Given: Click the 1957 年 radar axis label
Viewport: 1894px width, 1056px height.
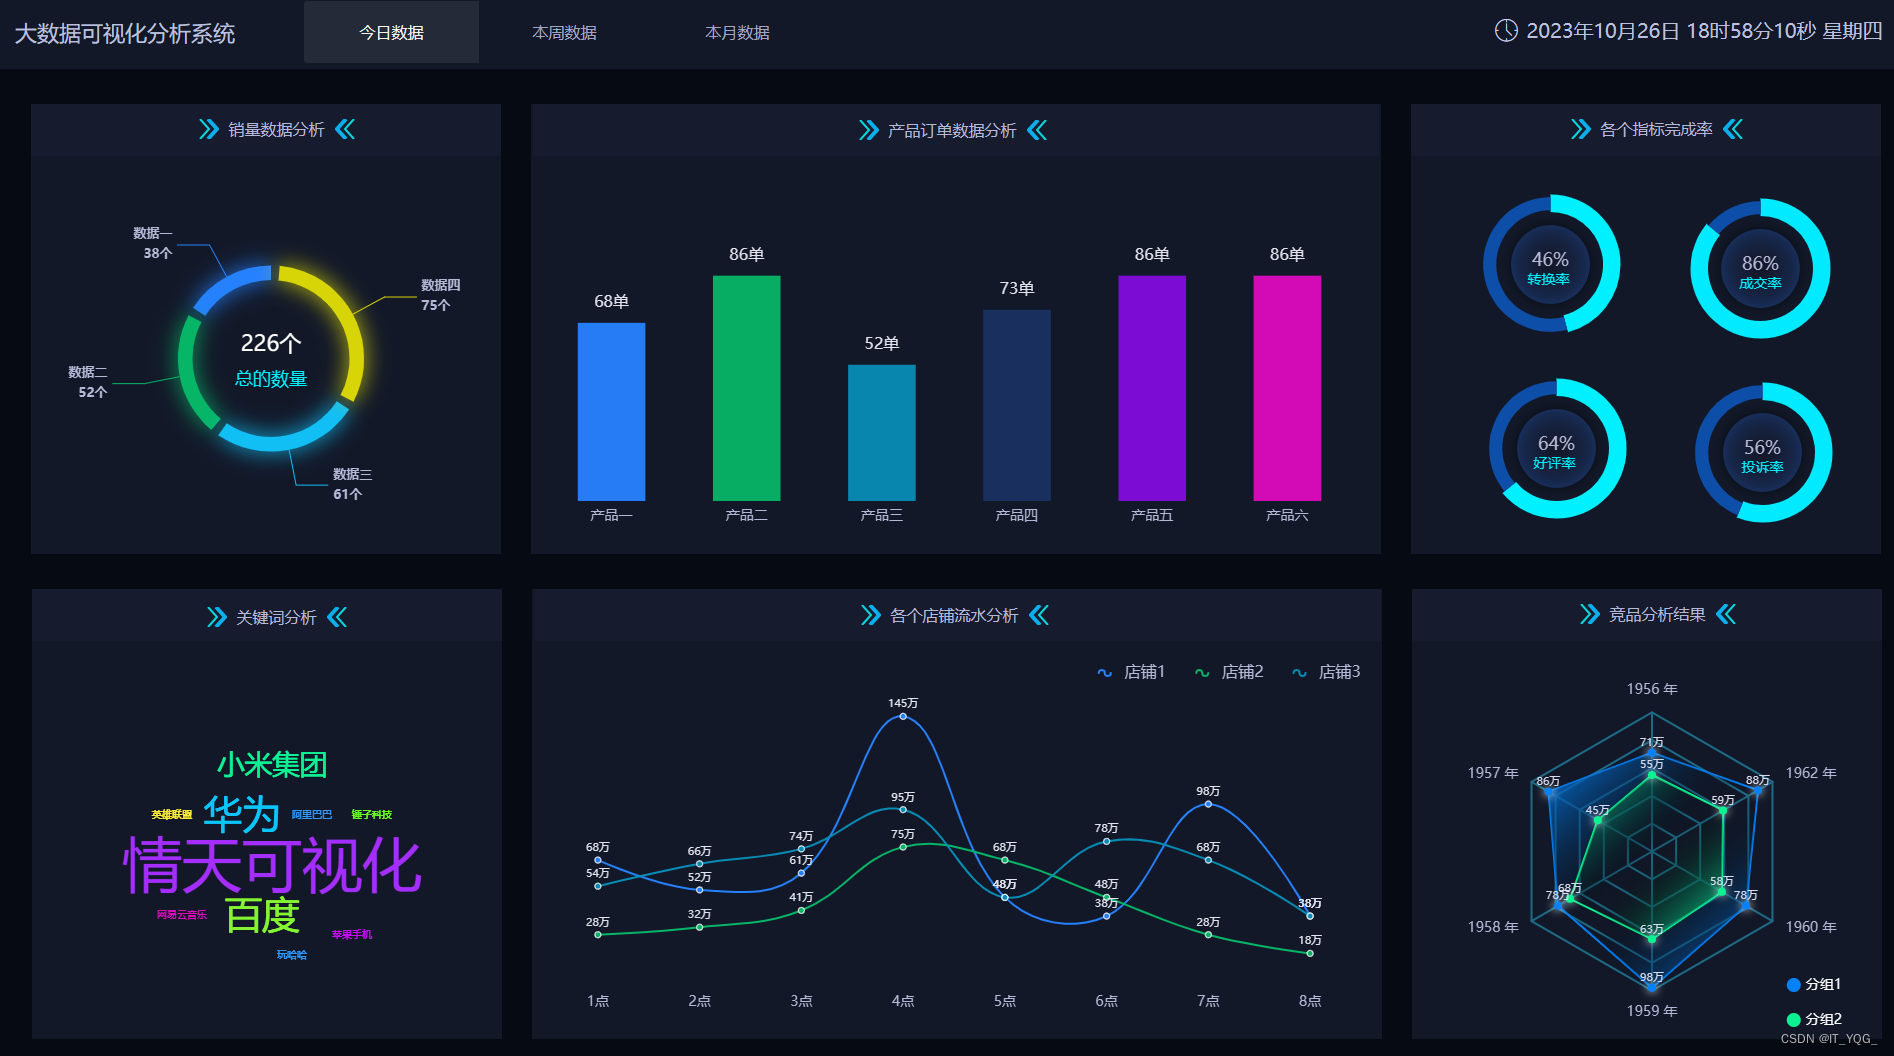Looking at the screenshot, I should click(1493, 773).
